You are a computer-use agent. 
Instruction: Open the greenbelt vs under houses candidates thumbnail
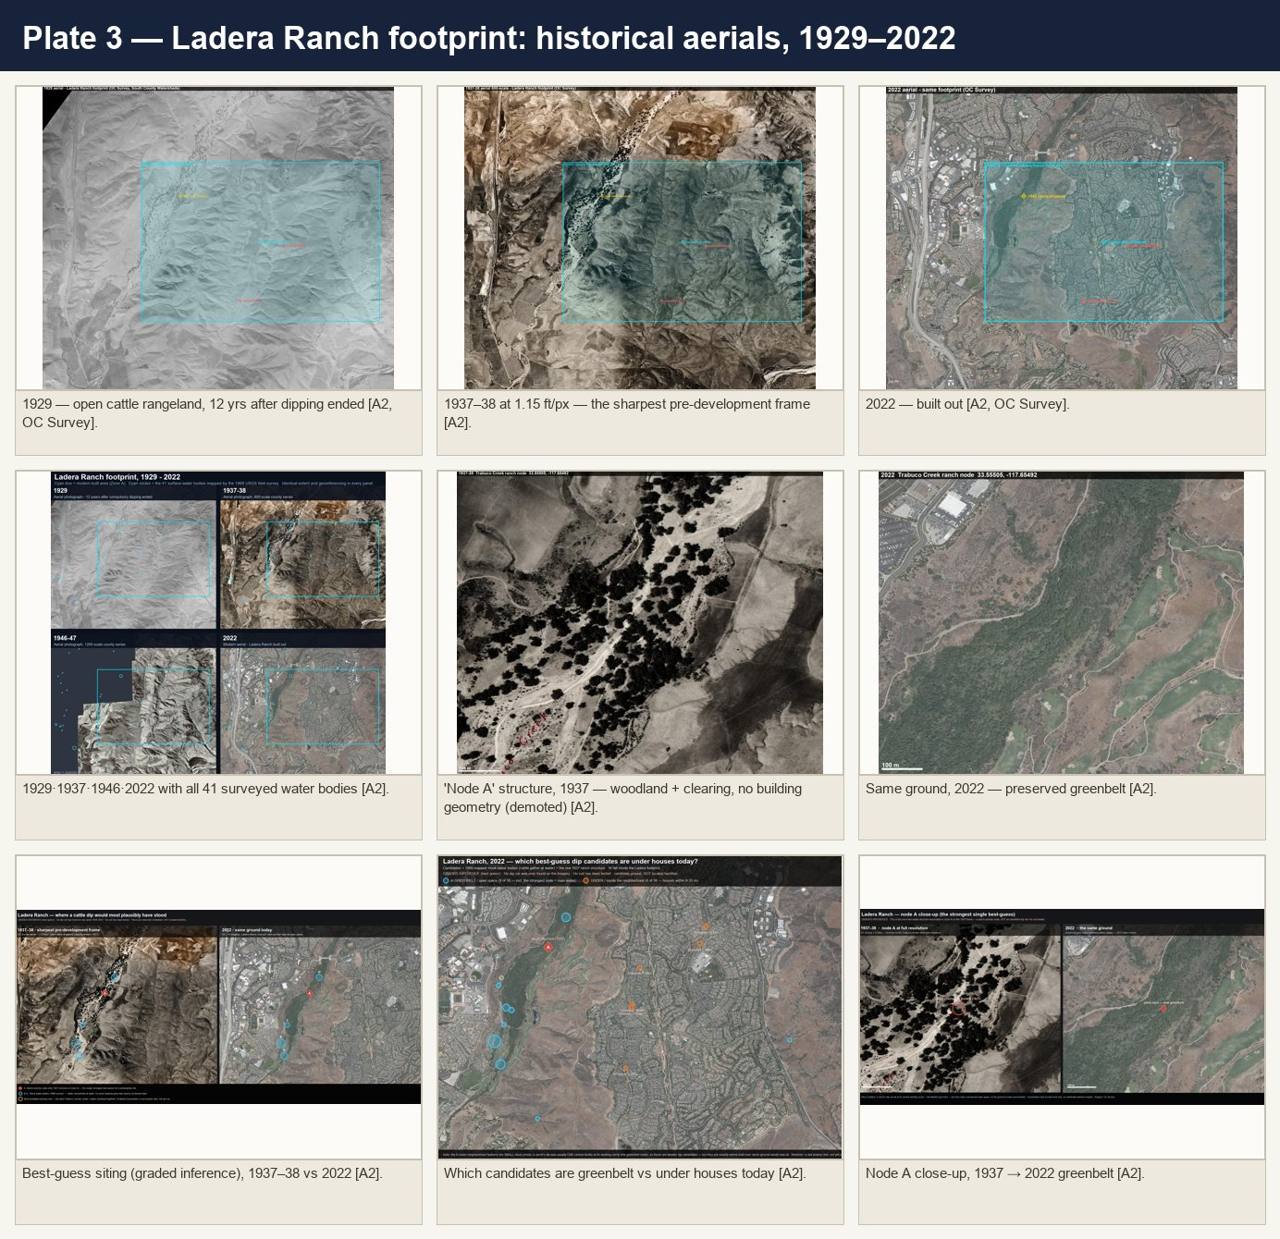pos(640,1007)
